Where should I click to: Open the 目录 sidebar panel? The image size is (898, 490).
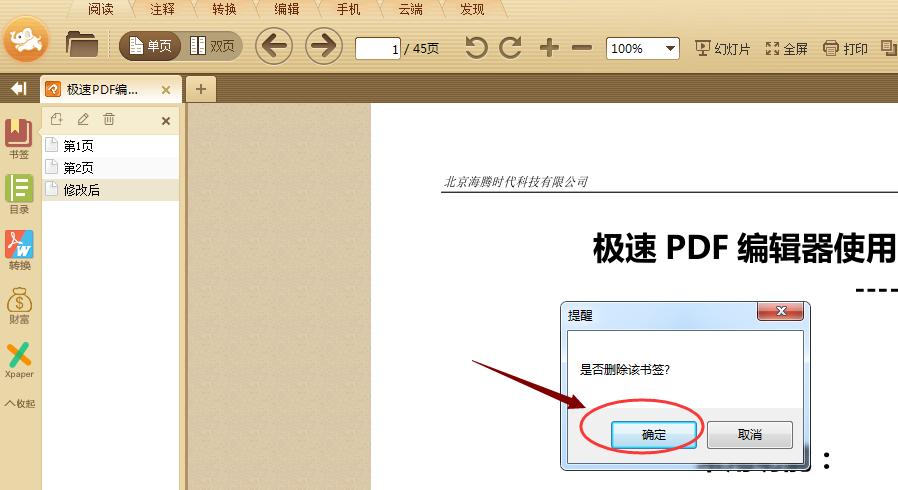coord(19,194)
